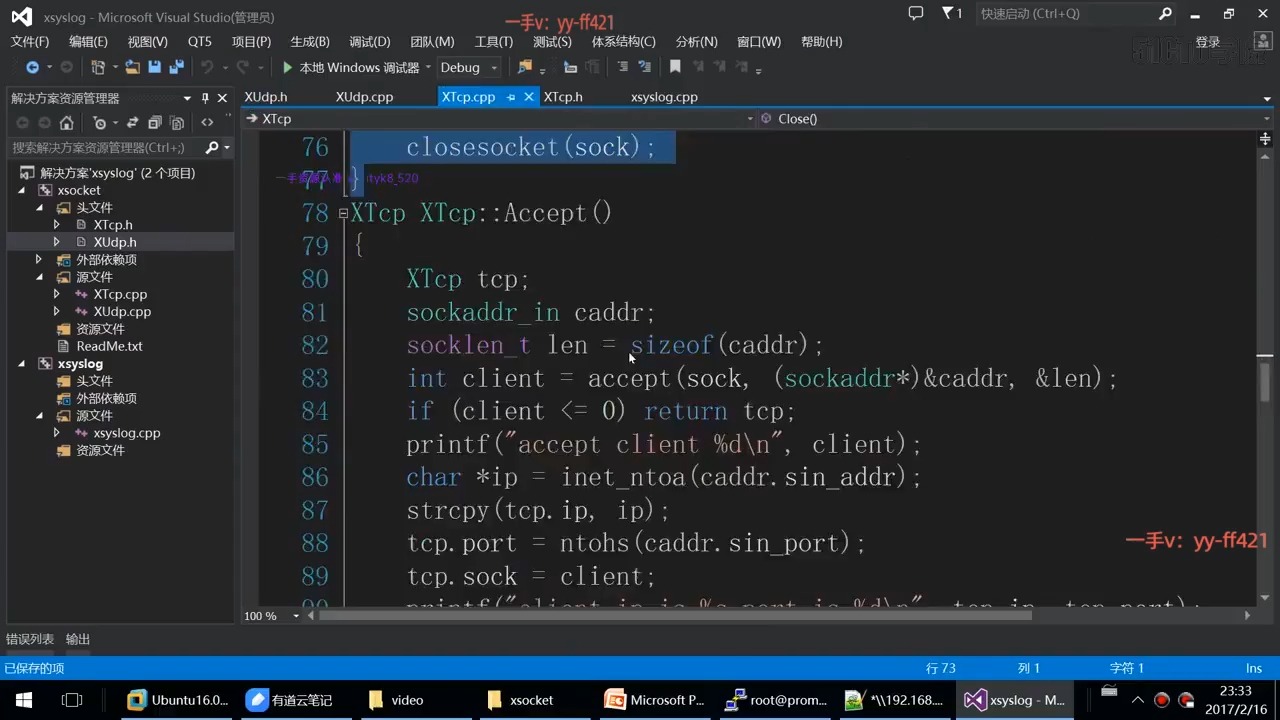Image resolution: width=1280 pixels, height=720 pixels.
Task: Open the Ubuntu16.0 taskbar item
Action: pos(178,700)
